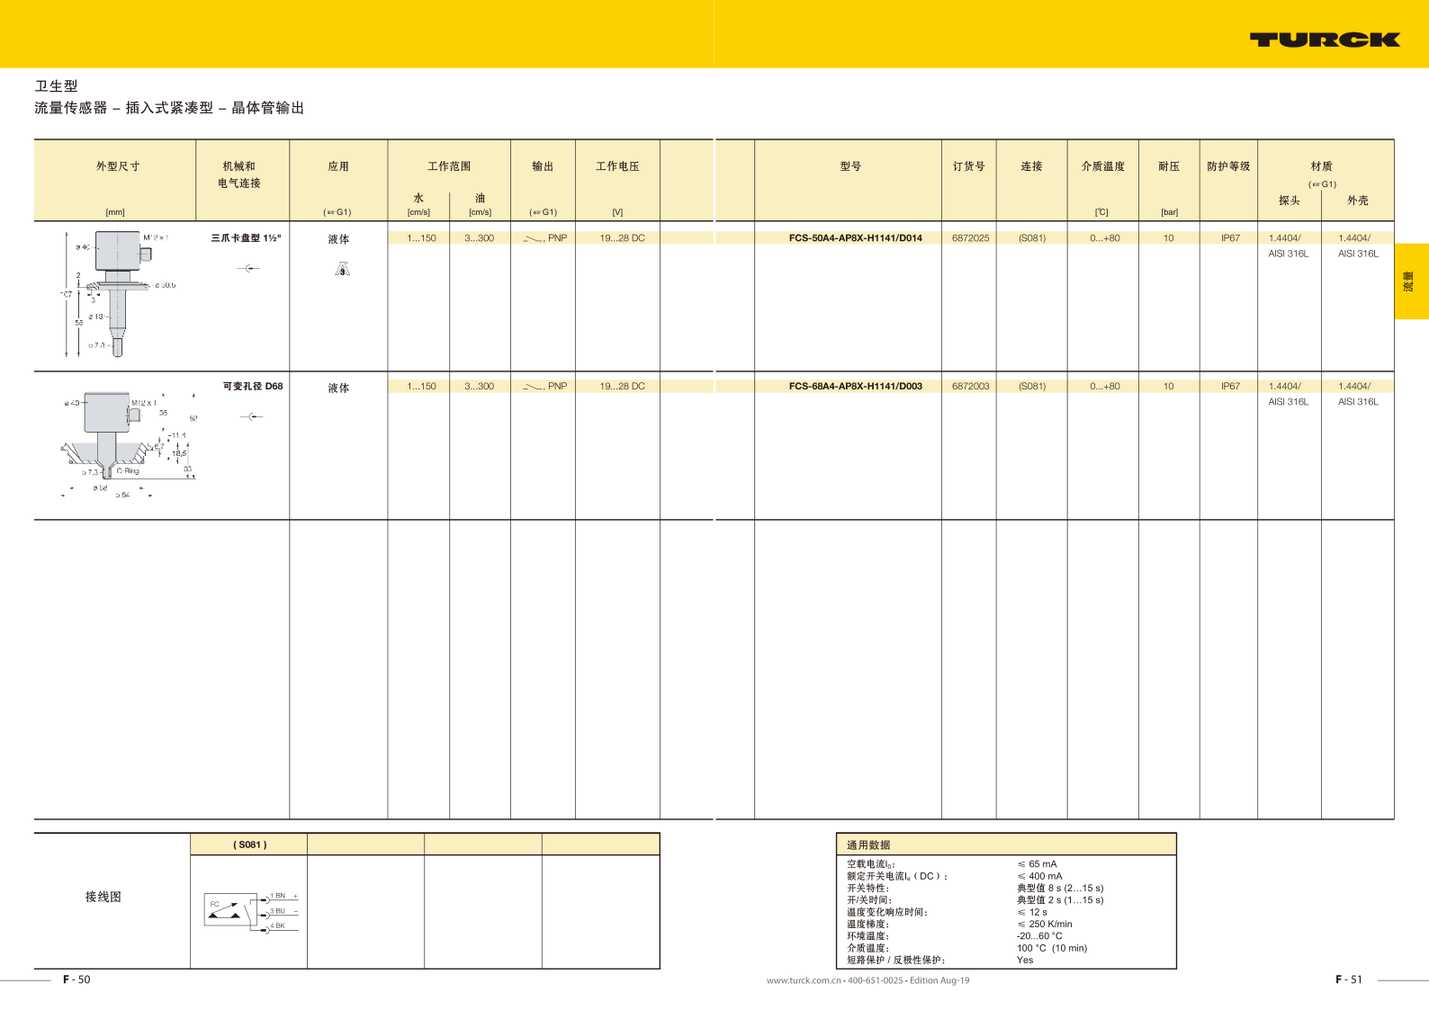This screenshot has height=1010, width=1429.
Task: Click the 三爪卡盘型 1½" label
Action: (x=246, y=238)
